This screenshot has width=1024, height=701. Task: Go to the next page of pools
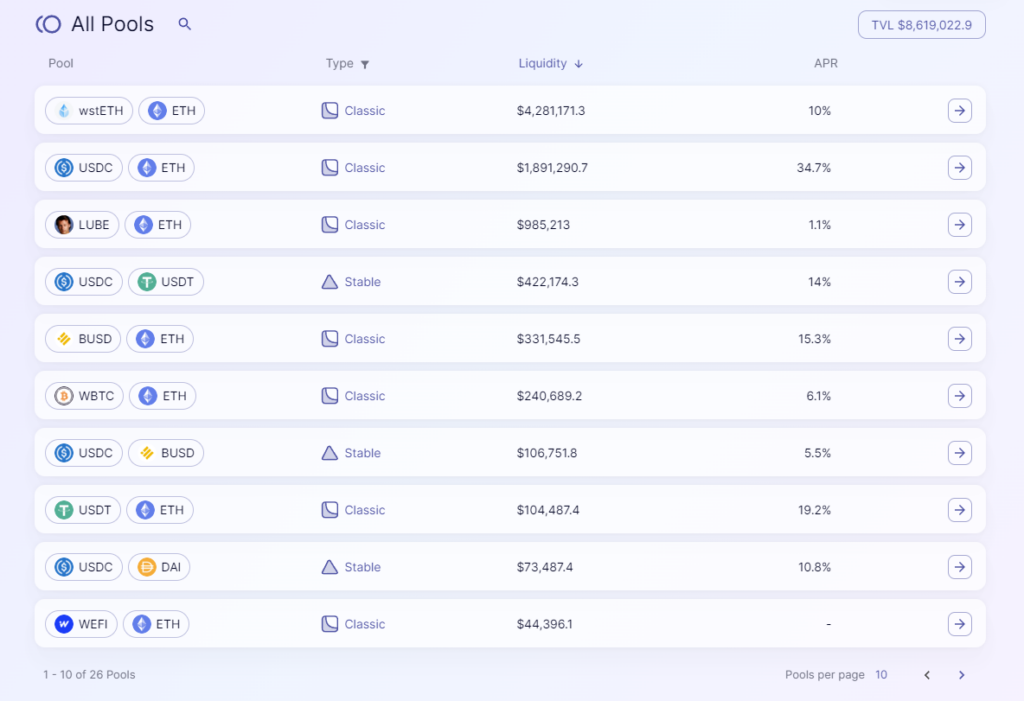click(961, 675)
